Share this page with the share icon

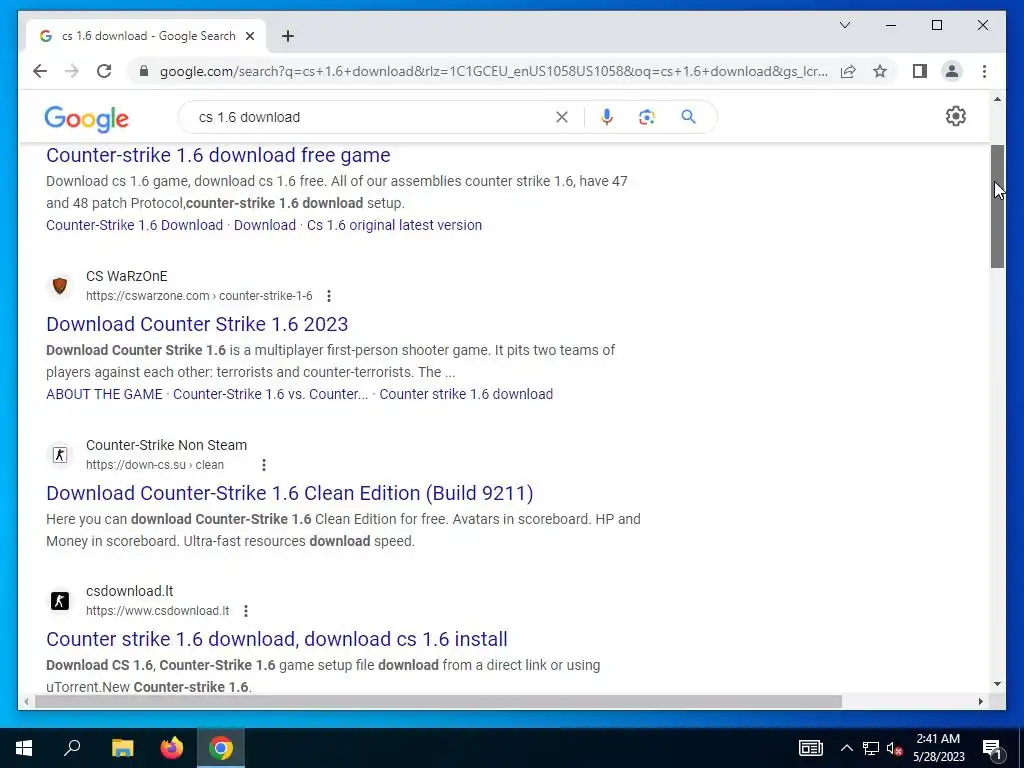[848, 71]
